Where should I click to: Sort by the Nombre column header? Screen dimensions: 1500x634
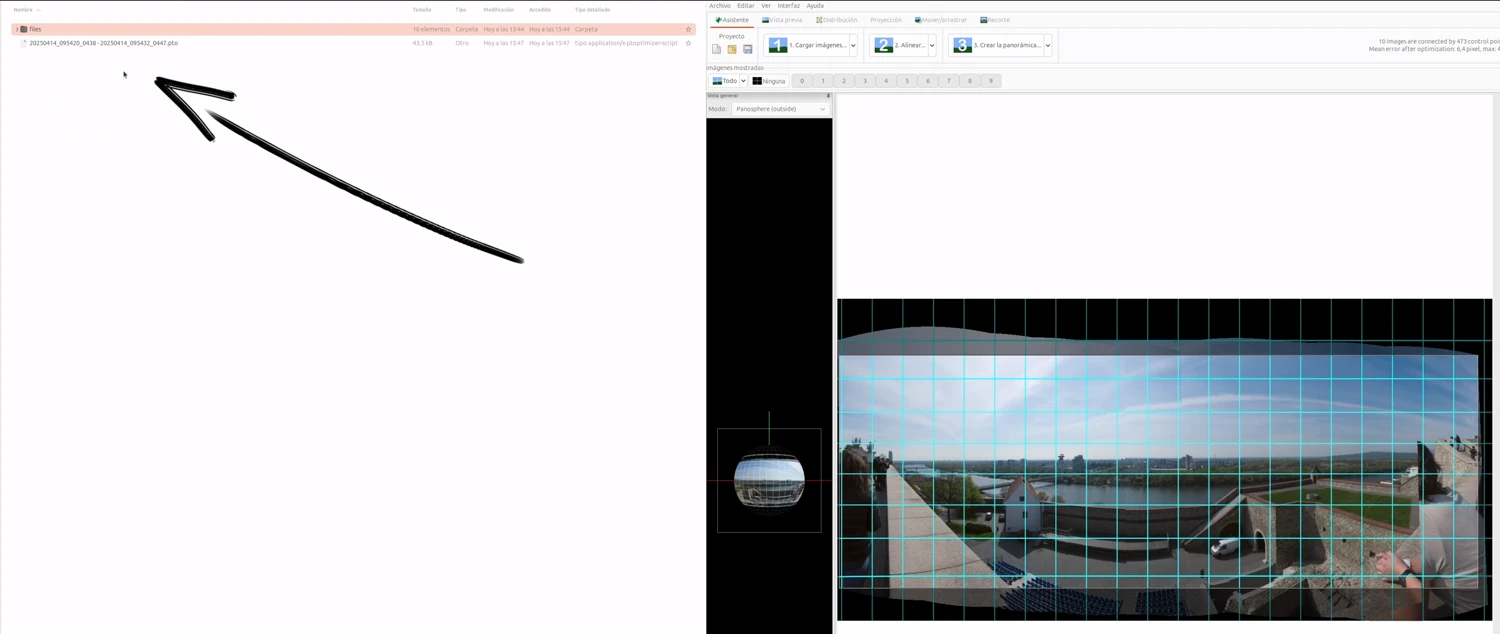coord(23,10)
